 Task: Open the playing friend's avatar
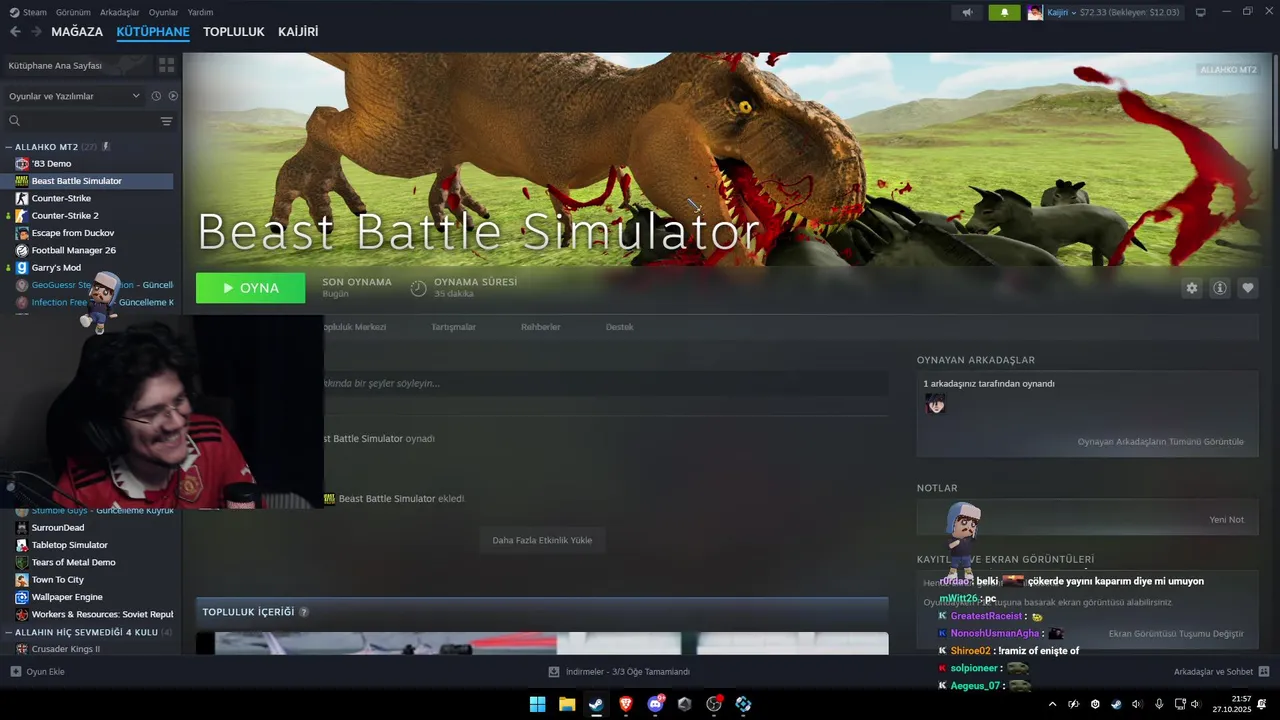tap(935, 404)
